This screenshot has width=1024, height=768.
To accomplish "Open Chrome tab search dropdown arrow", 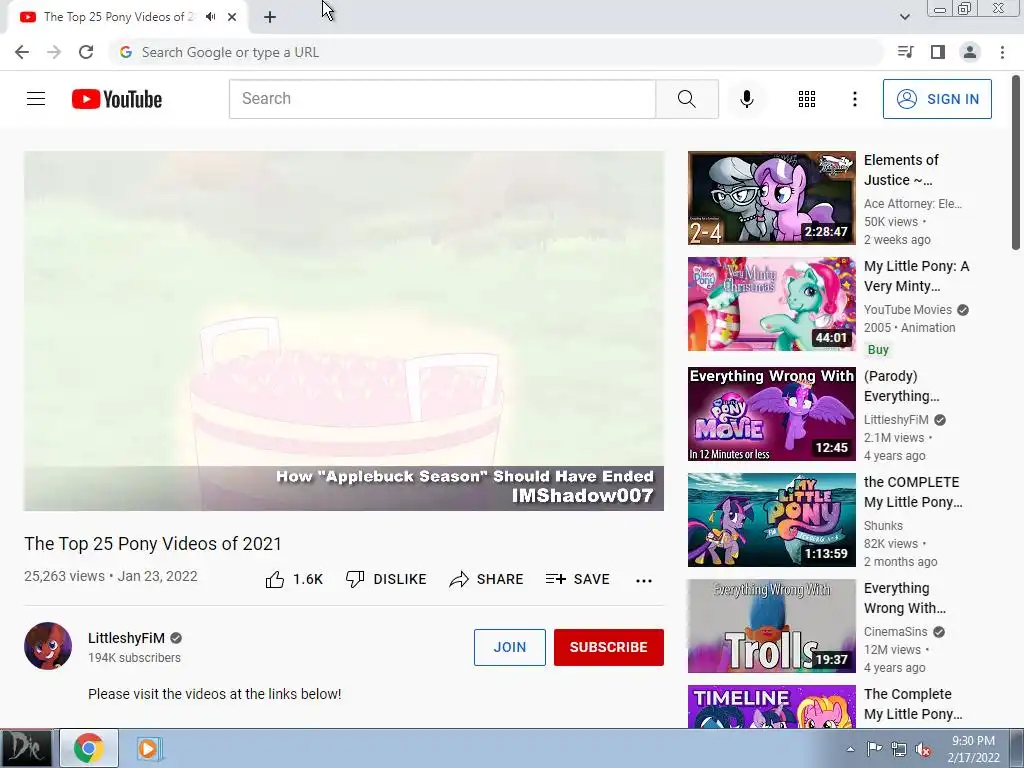I will click(x=904, y=17).
